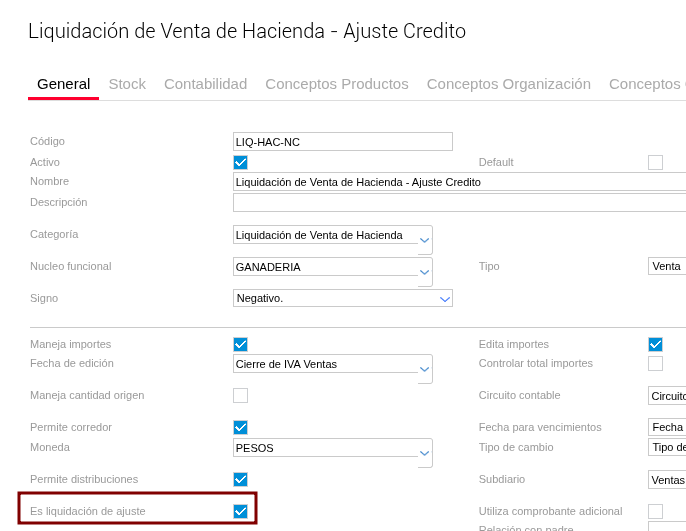Click the Código input field
Screen dimensions: 686x531
(342, 142)
